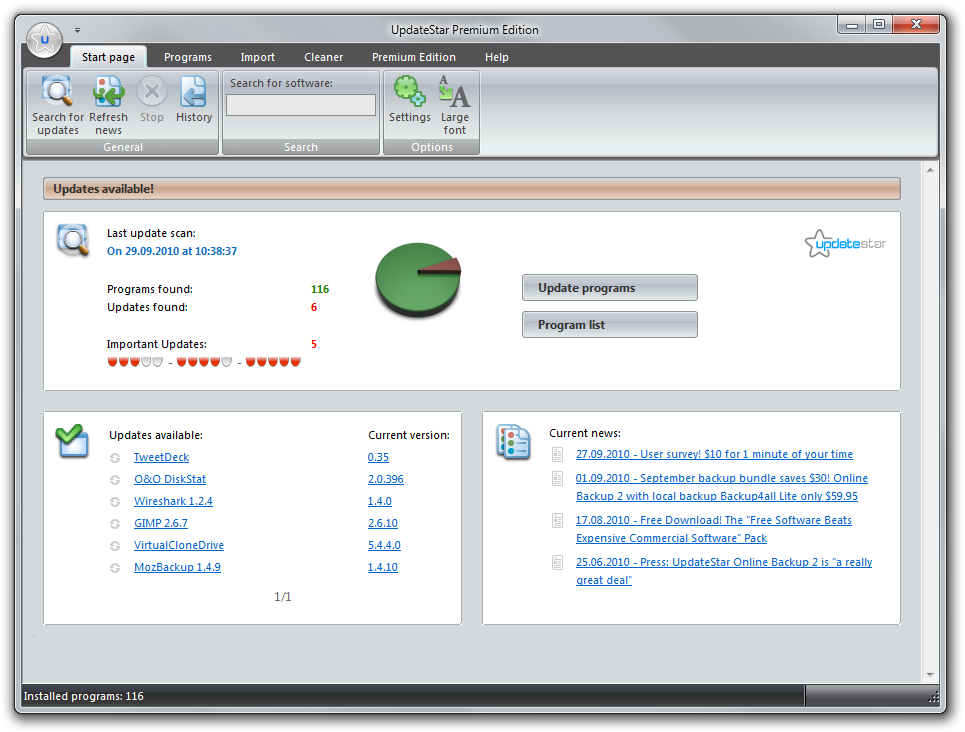Click the Refresh news icon

[x=108, y=92]
